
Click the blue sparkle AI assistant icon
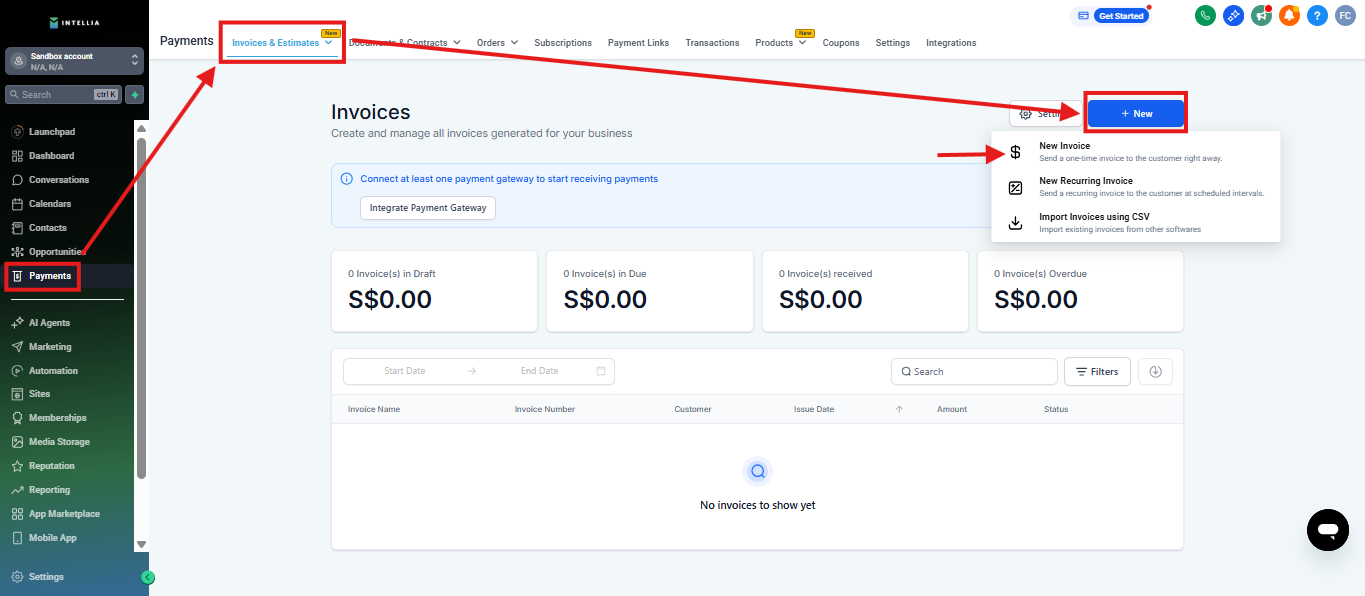[1233, 16]
